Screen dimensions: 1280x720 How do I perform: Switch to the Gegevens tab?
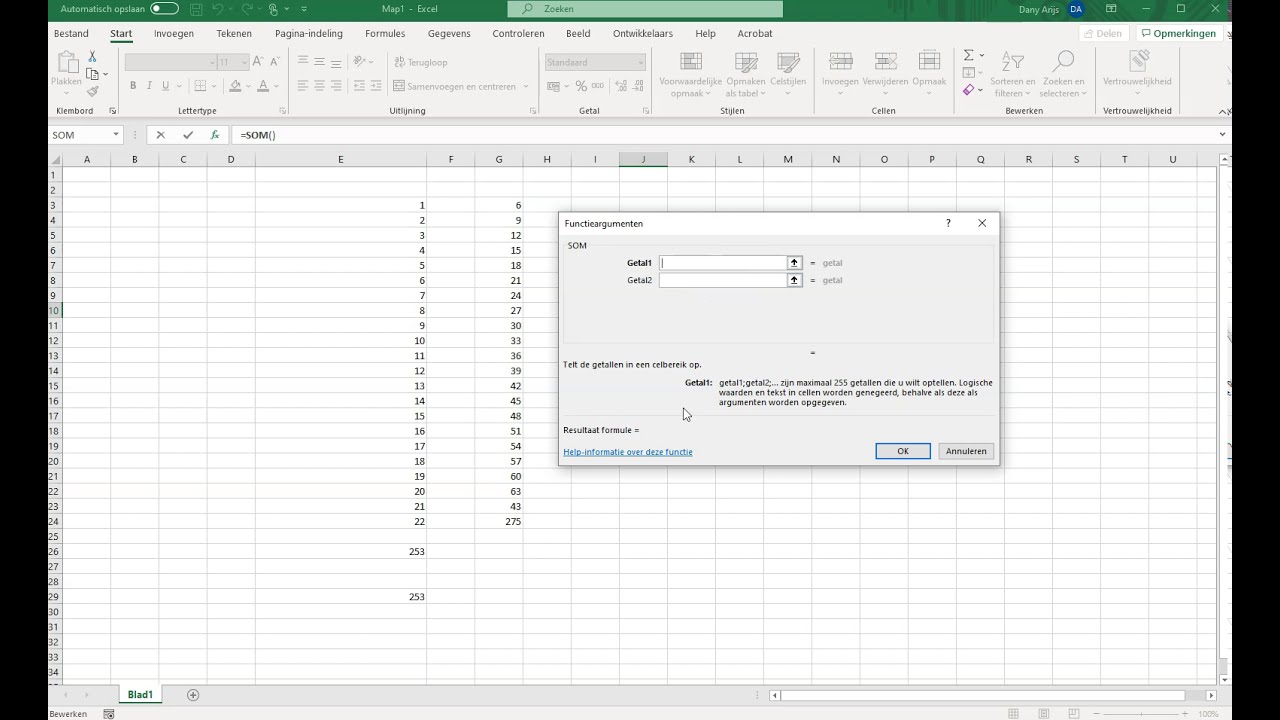click(449, 33)
